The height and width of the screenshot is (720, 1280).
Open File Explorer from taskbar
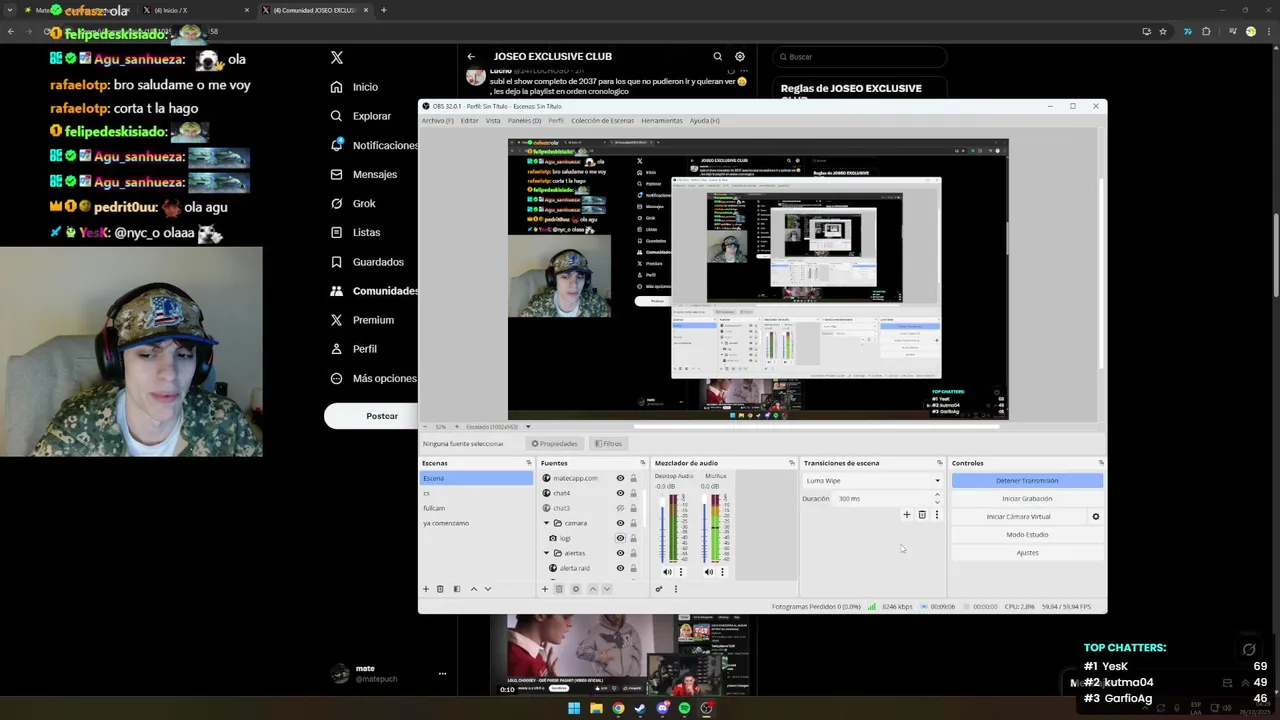596,708
